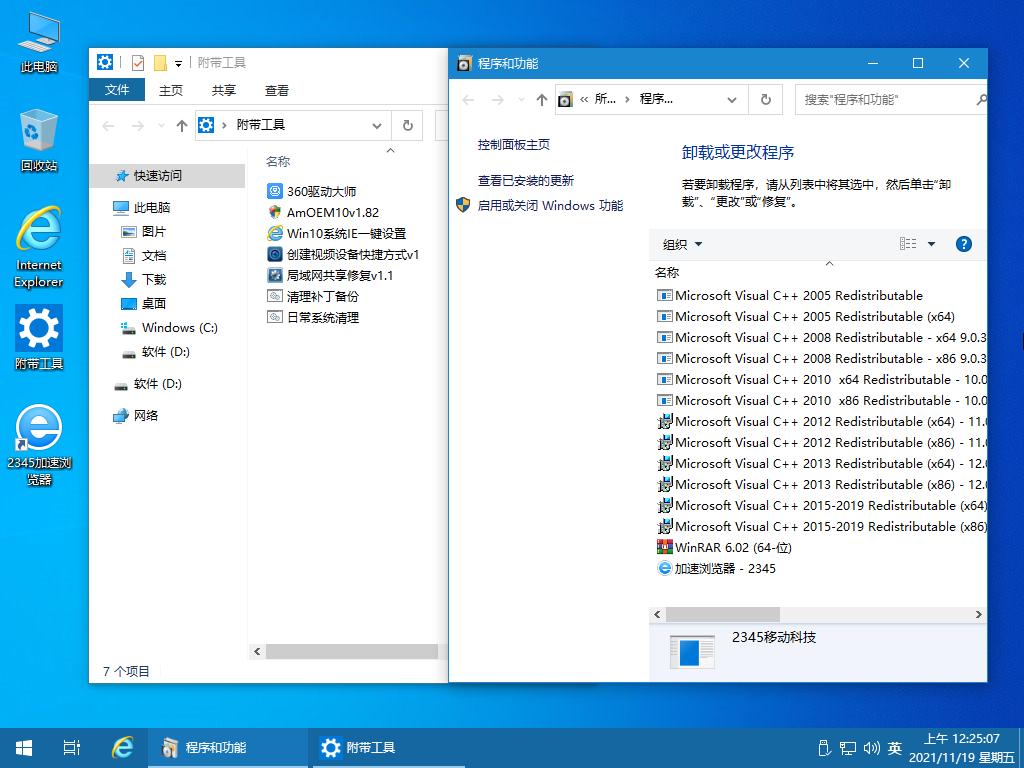Open 控制面板主页 link
This screenshot has width=1024, height=768.
point(514,144)
